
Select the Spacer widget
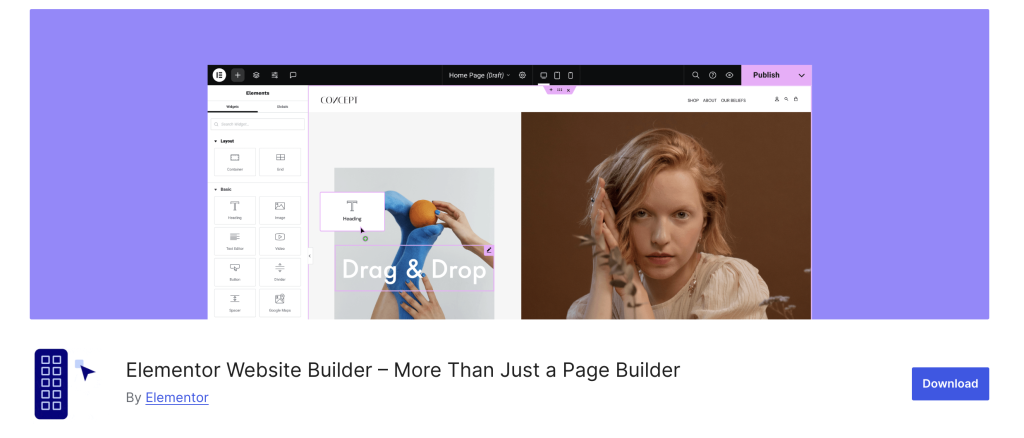[235, 303]
